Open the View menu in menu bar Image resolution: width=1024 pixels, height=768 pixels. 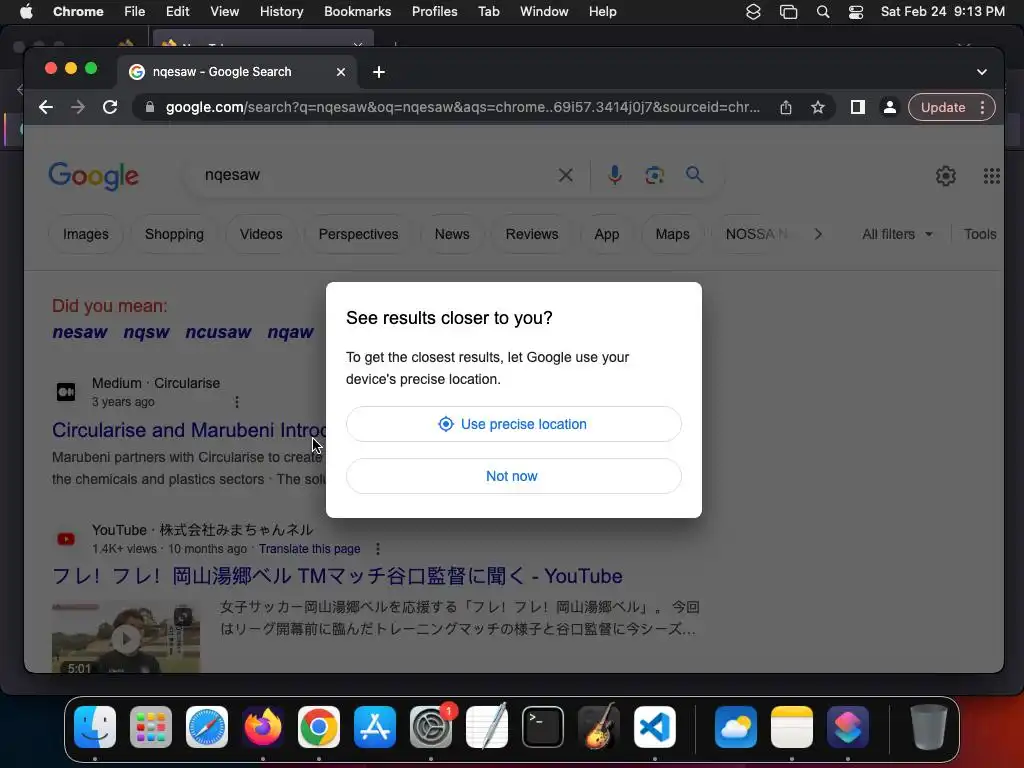(225, 12)
